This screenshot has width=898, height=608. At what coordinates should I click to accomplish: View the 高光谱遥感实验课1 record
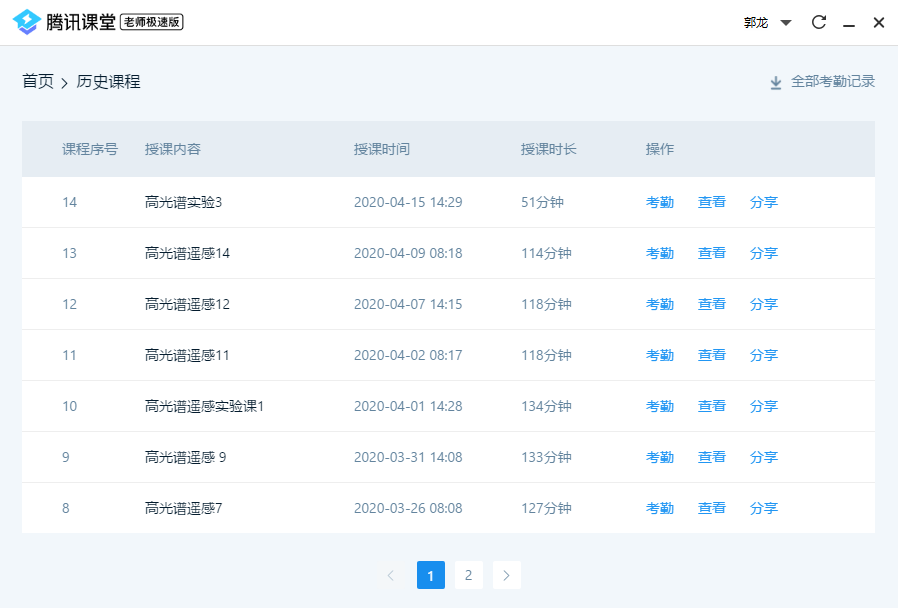pyautogui.click(x=712, y=406)
